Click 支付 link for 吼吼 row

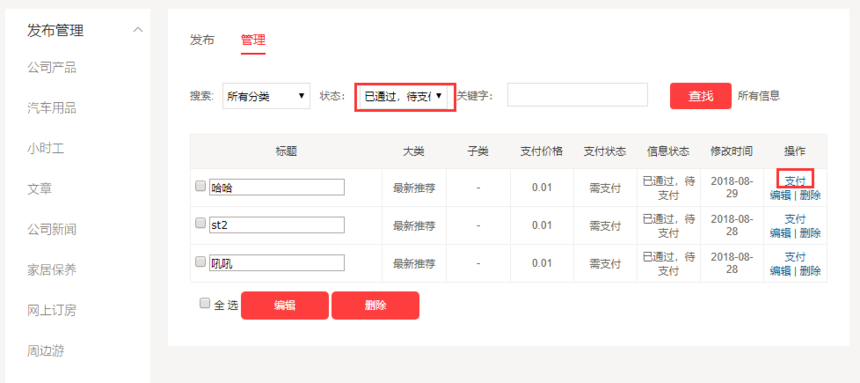[x=795, y=257]
